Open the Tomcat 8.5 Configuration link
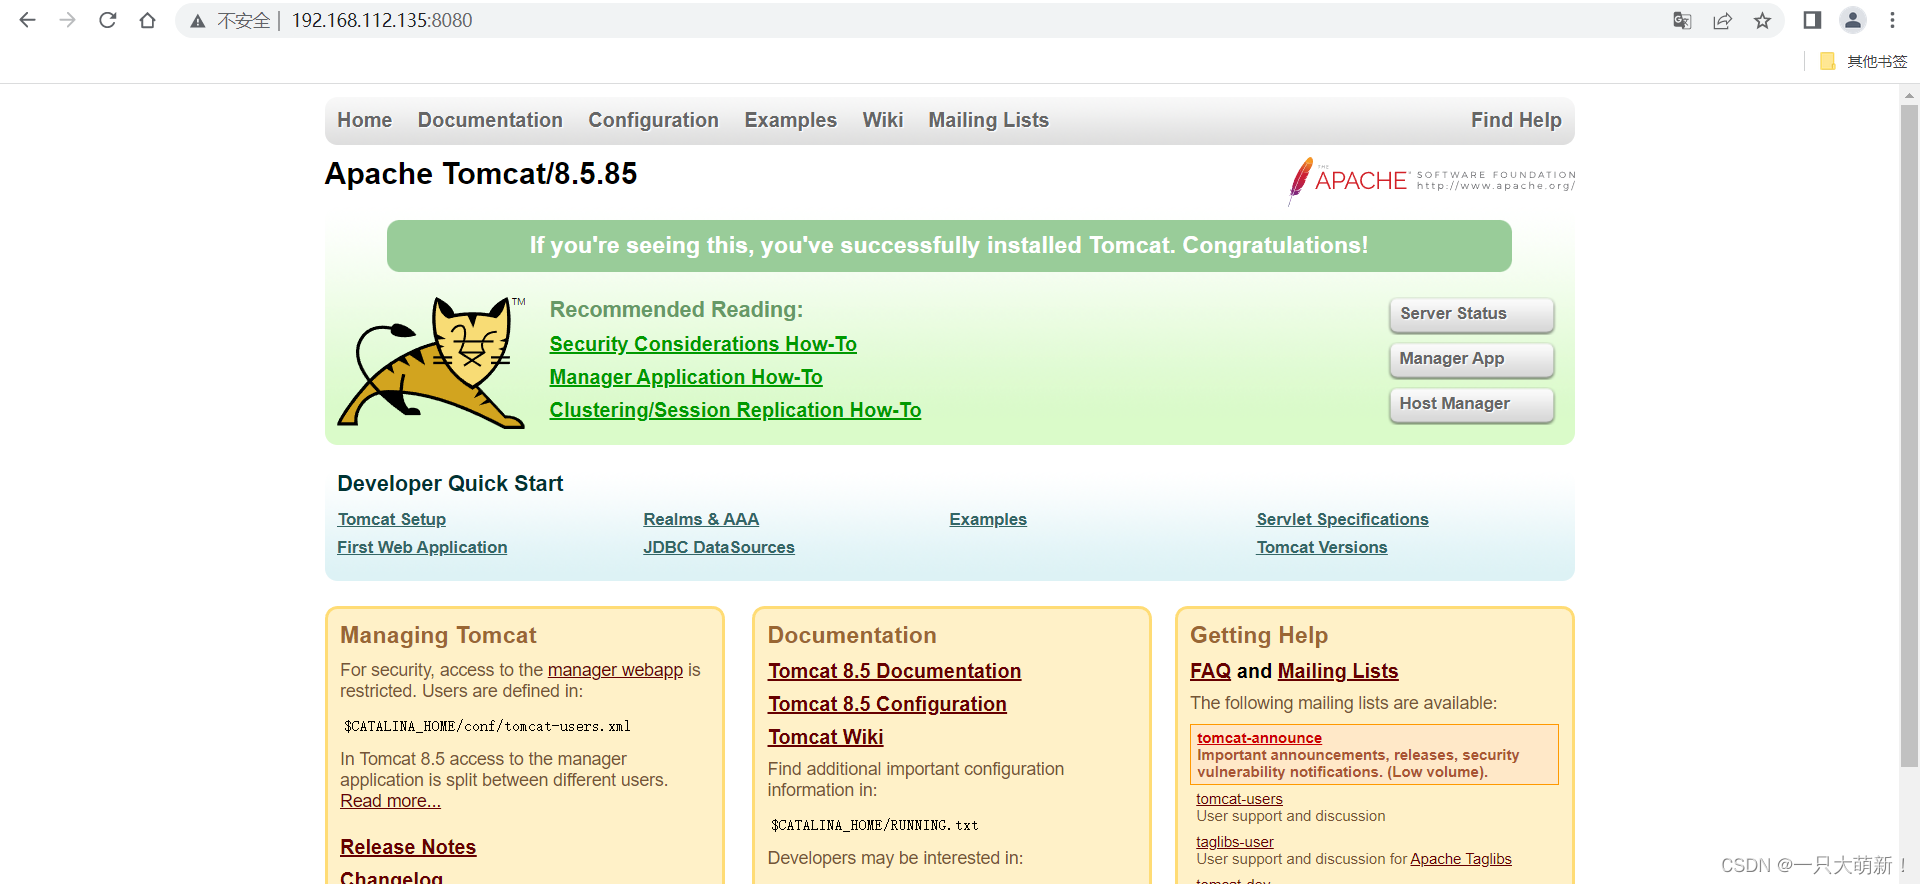The image size is (1920, 884). pyautogui.click(x=887, y=704)
